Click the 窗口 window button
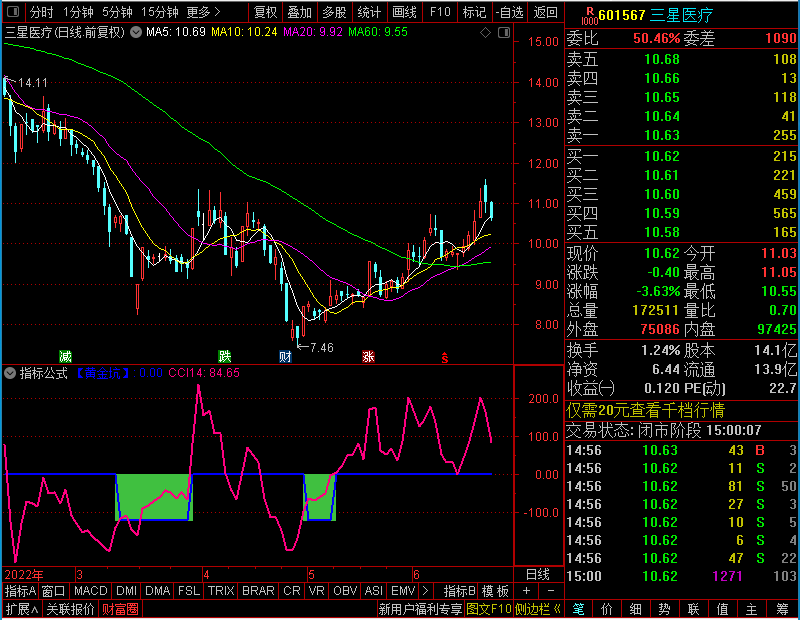 pos(54,591)
